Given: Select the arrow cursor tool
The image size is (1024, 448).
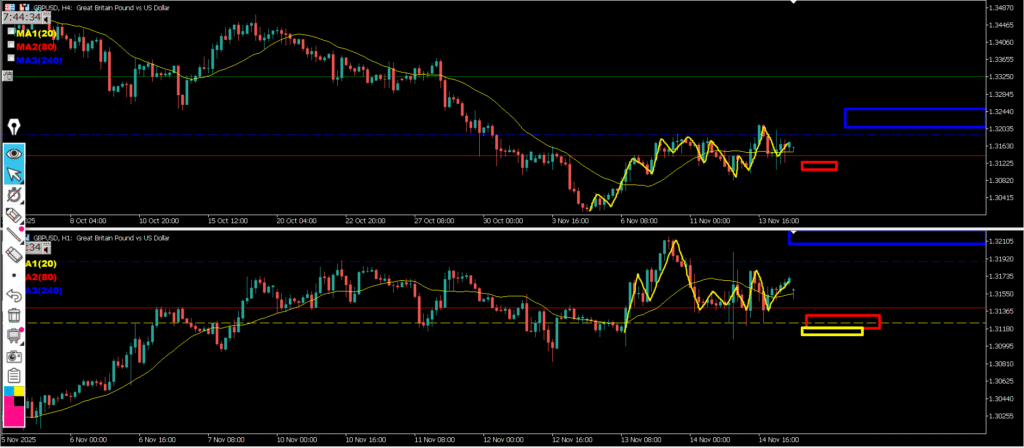Looking at the screenshot, I should pyautogui.click(x=15, y=176).
